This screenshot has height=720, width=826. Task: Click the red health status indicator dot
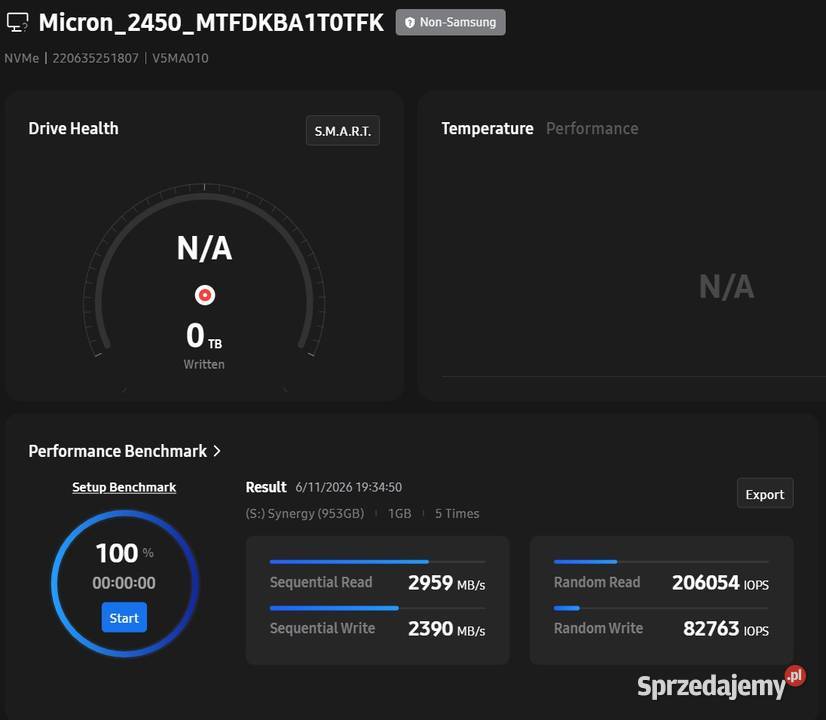point(205,295)
